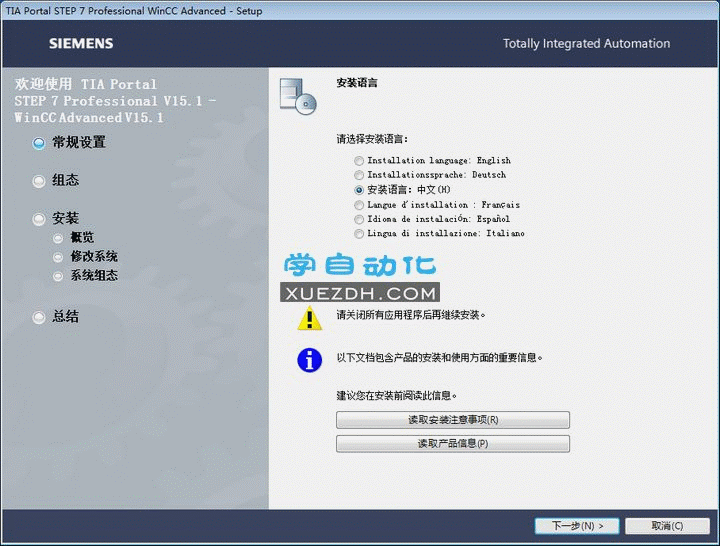
Task: Click the 请选择安装语言 label
Action: click(x=372, y=139)
